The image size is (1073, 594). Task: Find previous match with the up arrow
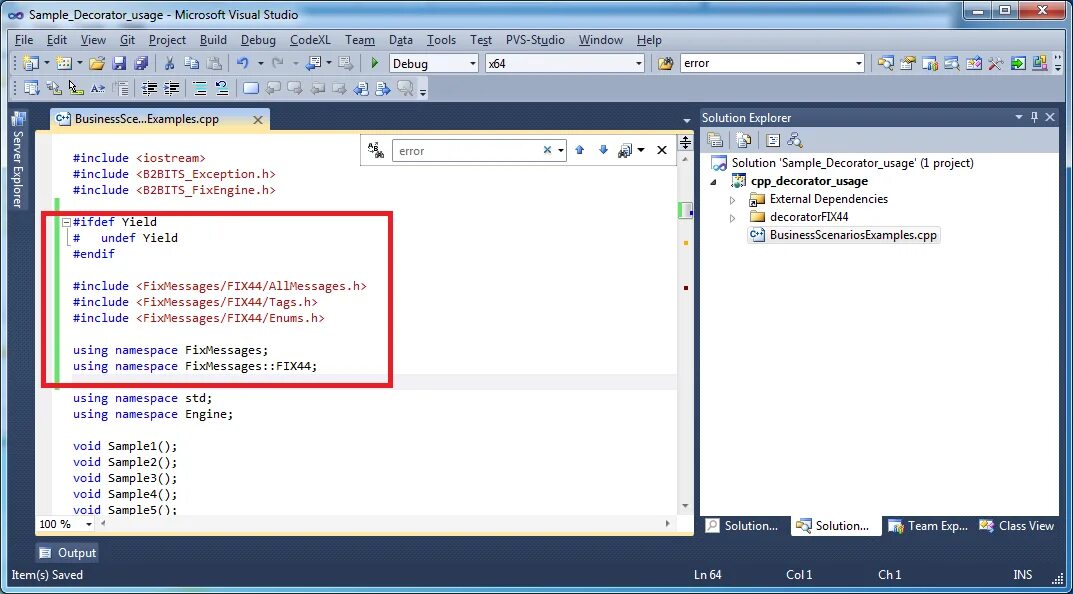pos(580,151)
